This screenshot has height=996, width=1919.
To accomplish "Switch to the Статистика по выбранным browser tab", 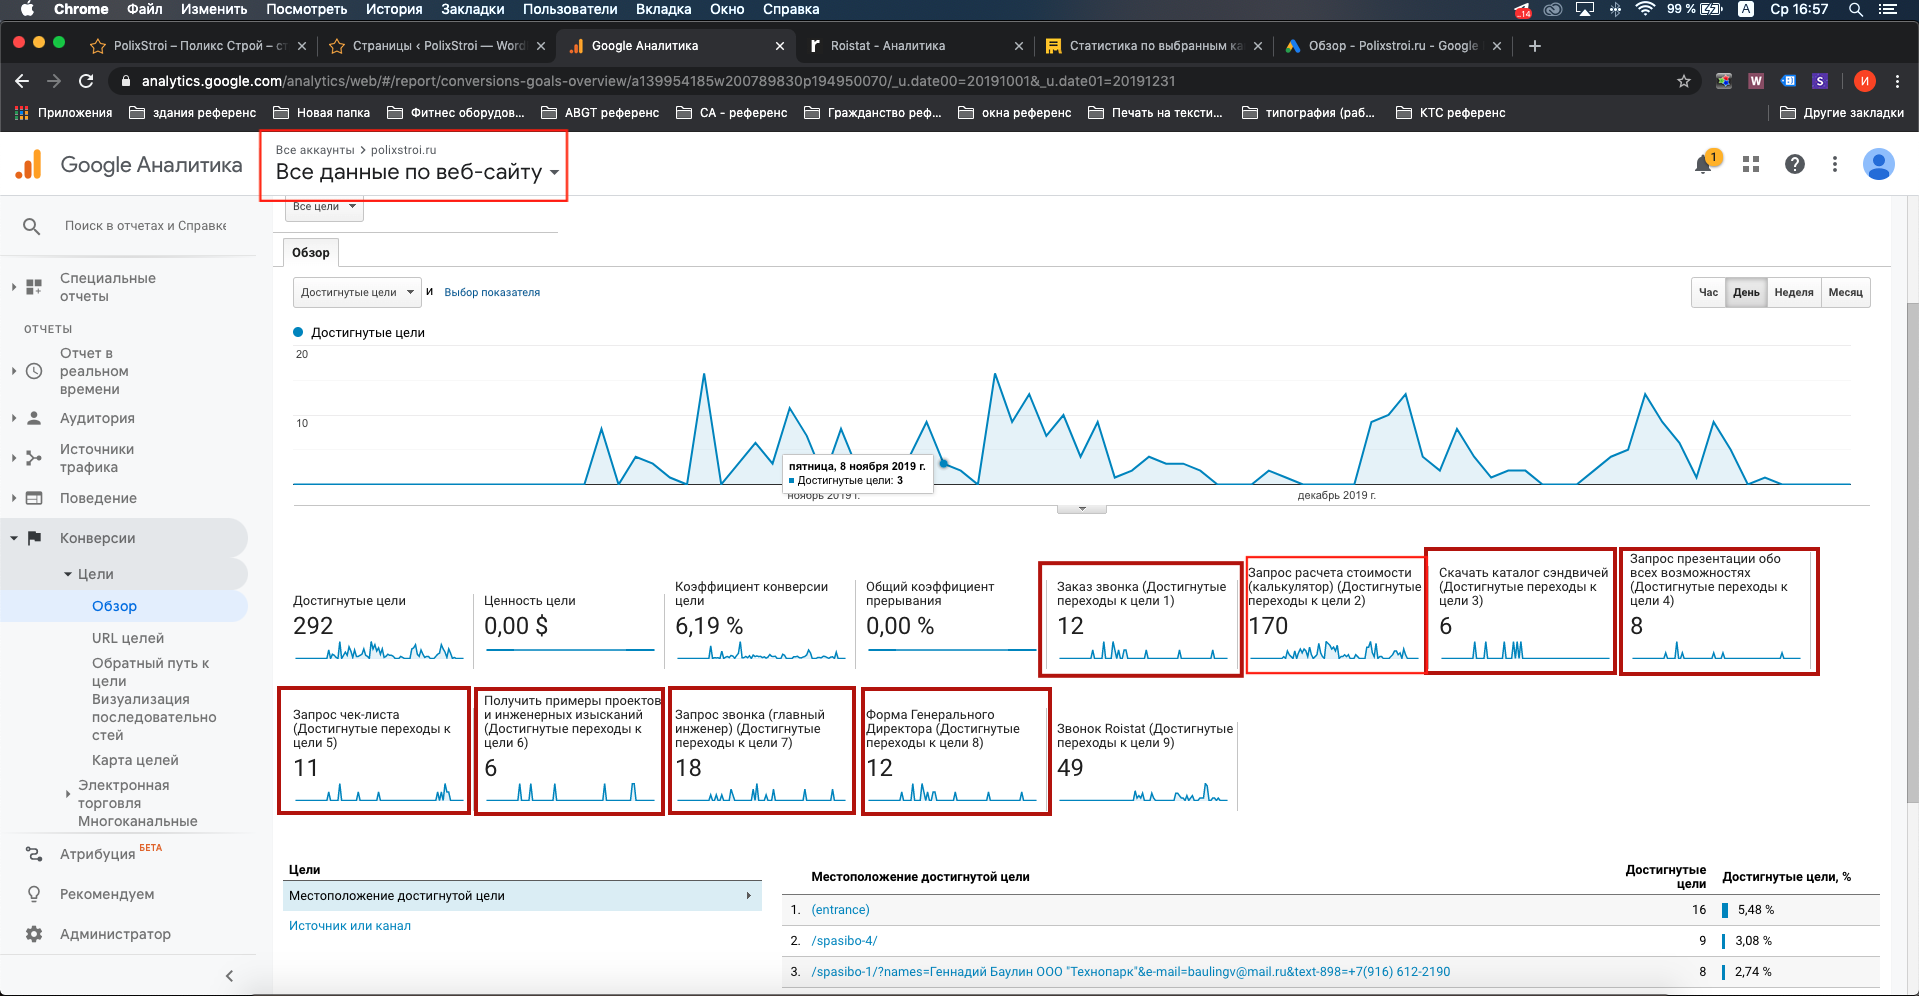I will point(1154,46).
